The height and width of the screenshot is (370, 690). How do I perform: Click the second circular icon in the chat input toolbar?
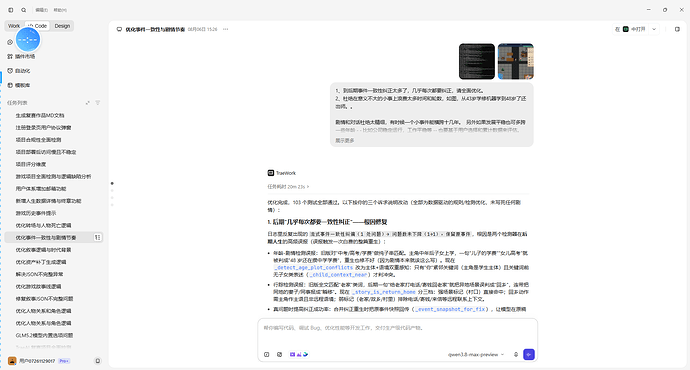click(x=279, y=354)
